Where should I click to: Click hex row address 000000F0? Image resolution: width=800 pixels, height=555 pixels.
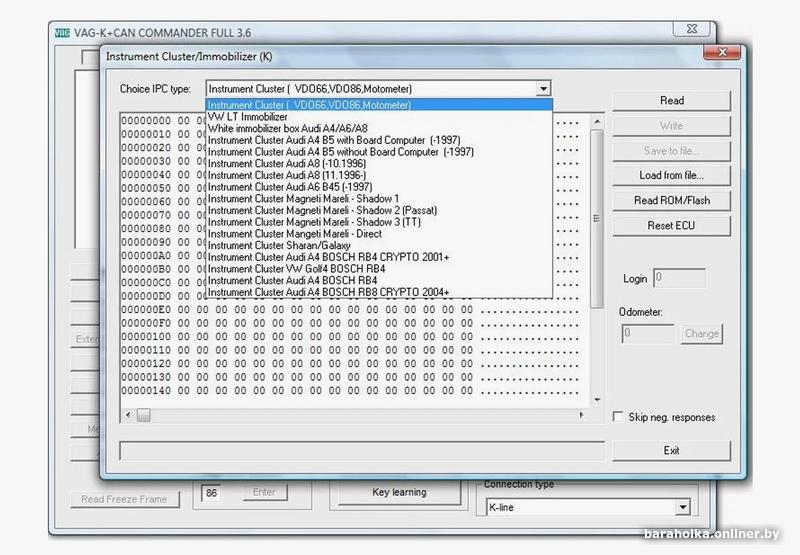(146, 323)
